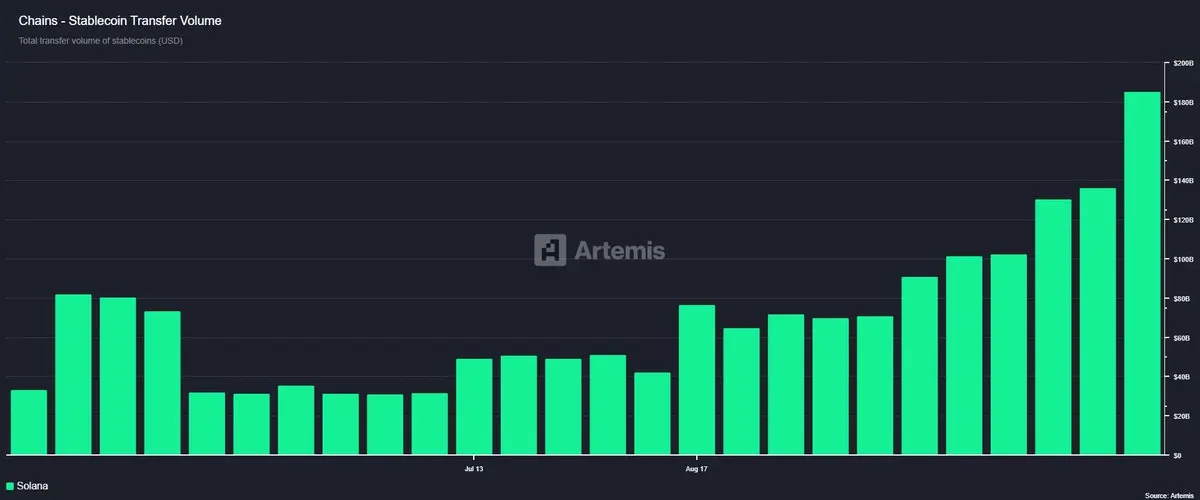The width and height of the screenshot is (1200, 500).
Task: Click the green Solana legend color swatch
Action: coord(10,486)
